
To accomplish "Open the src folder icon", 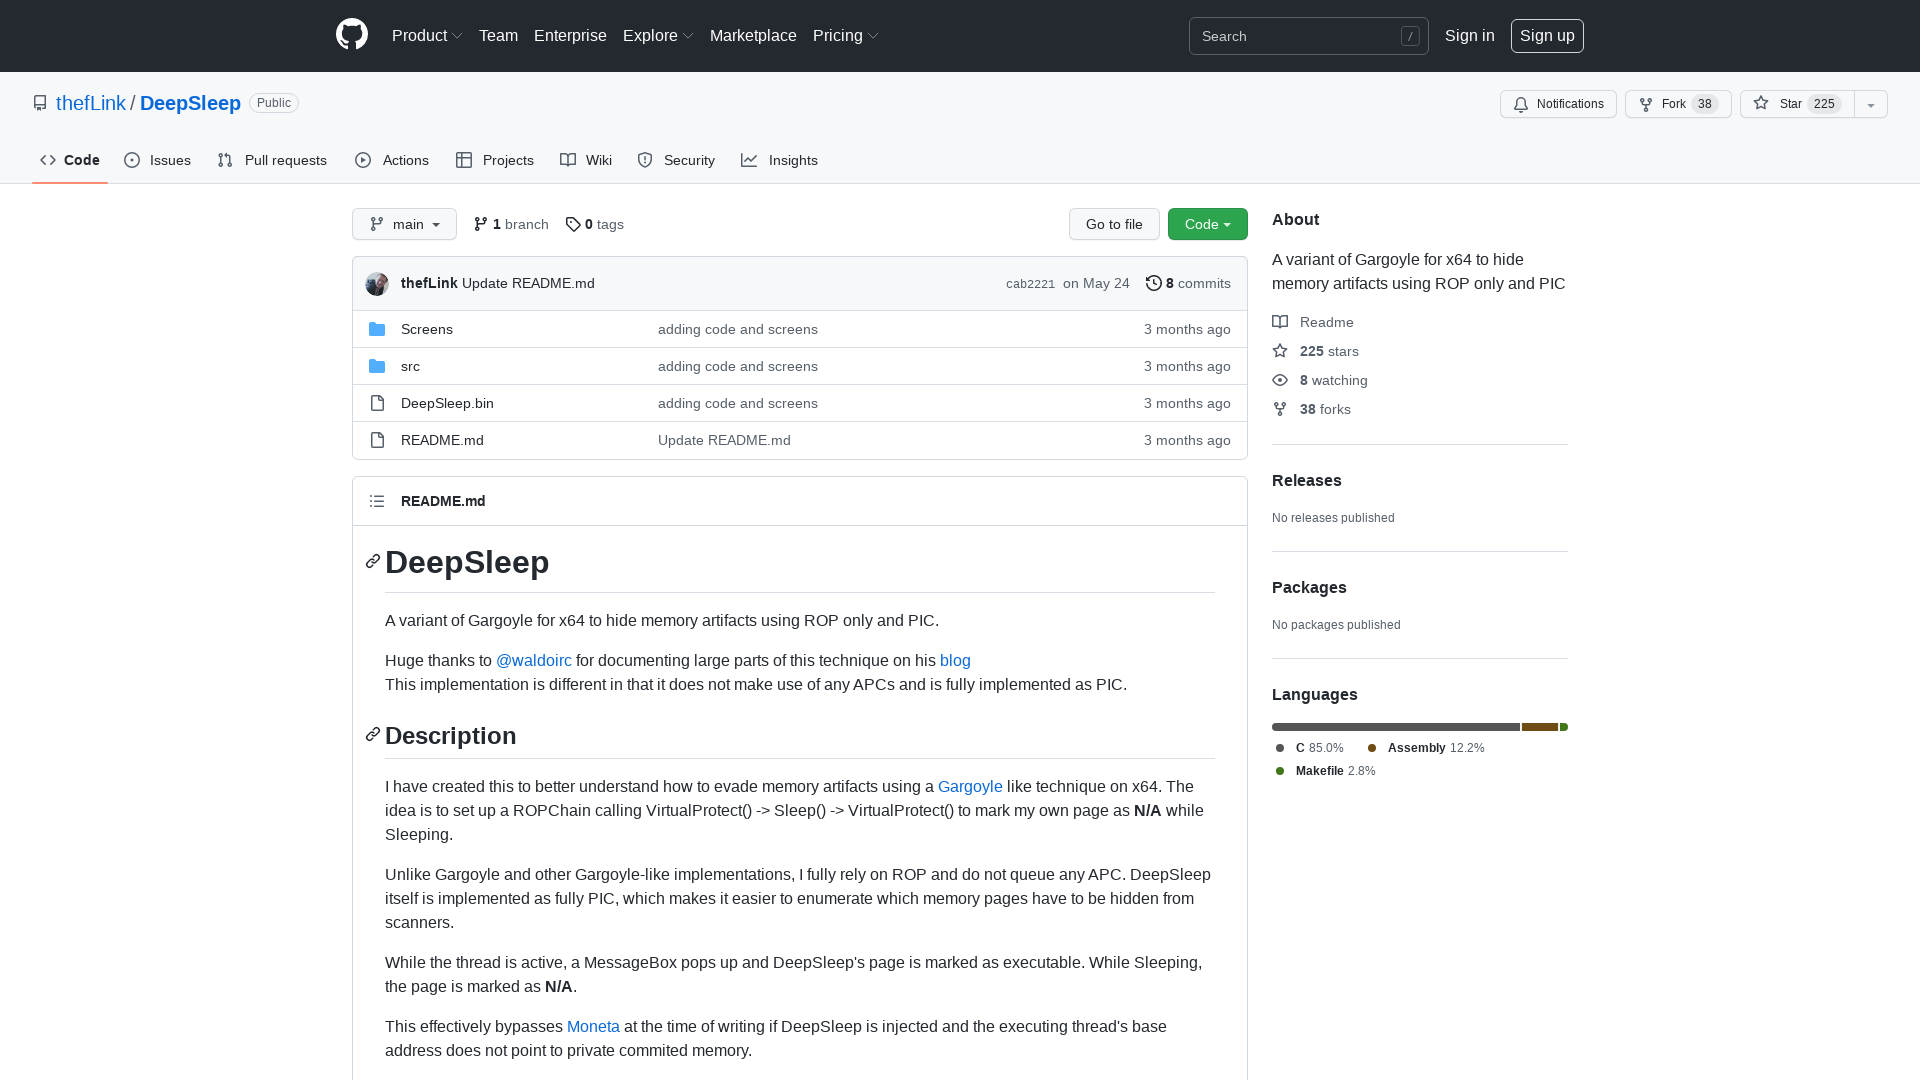I will click(x=377, y=366).
